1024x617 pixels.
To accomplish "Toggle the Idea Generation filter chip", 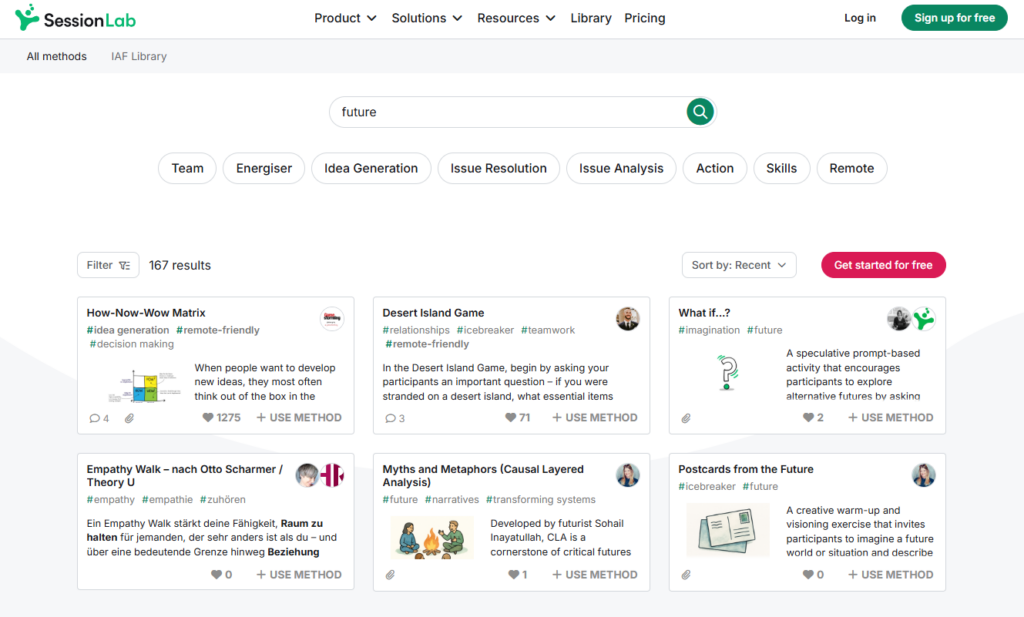I will pyautogui.click(x=371, y=168).
